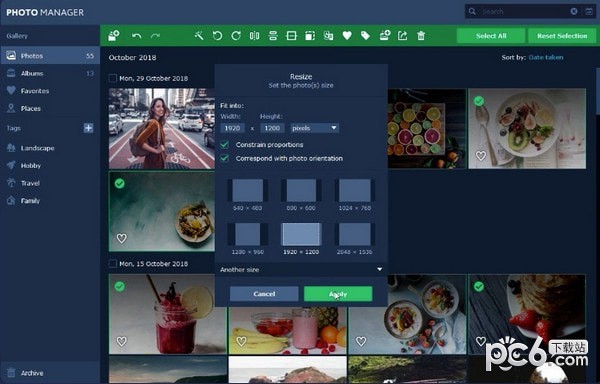This screenshot has width=600, height=384.
Task: Toggle Correspond with photo orientation checkbox
Action: 225,158
